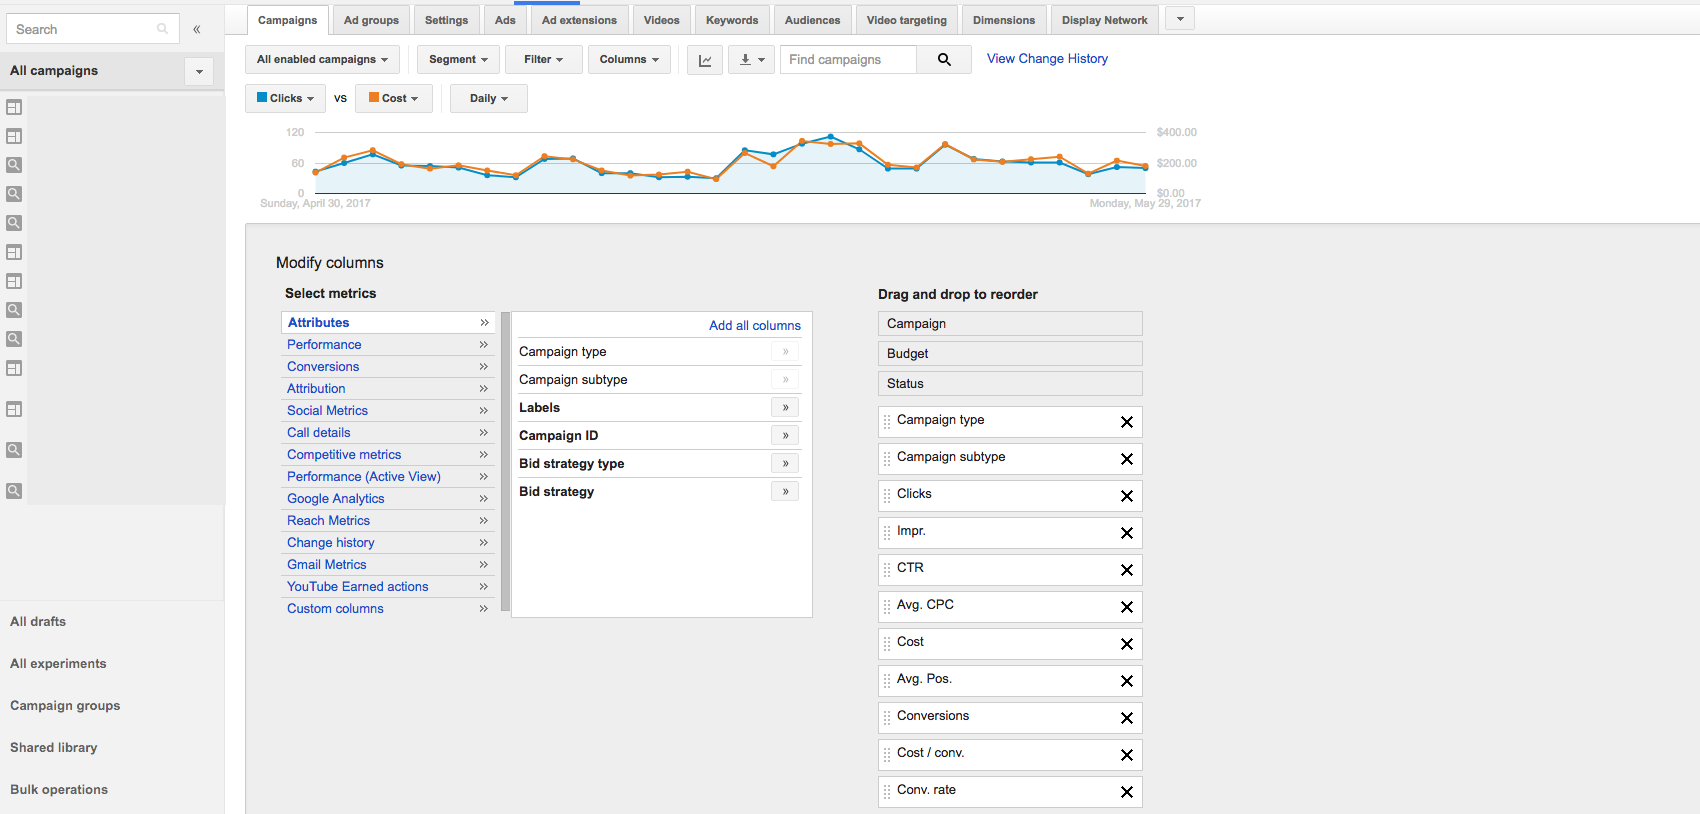Open the blue Clicks metric selector
1700x814 pixels.
(285, 98)
